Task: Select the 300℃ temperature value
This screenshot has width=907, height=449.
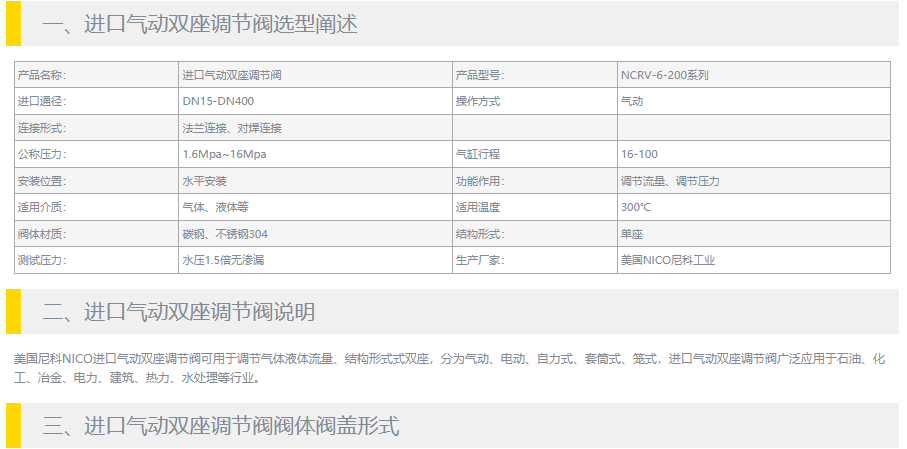Action: [636, 207]
